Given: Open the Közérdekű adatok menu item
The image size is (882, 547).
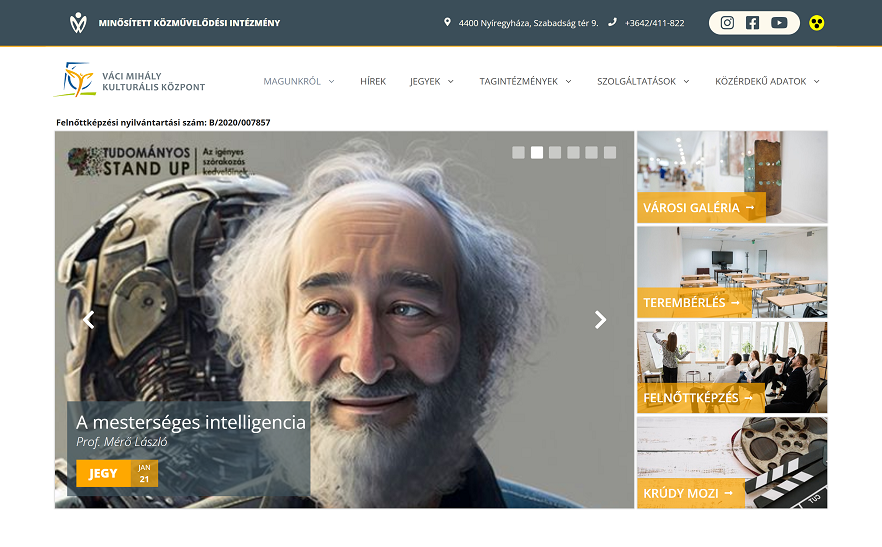Looking at the screenshot, I should click(760, 81).
